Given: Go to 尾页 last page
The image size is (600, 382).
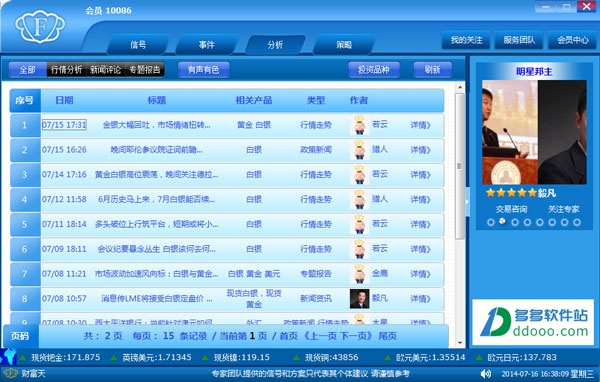Looking at the screenshot, I should point(387,336).
